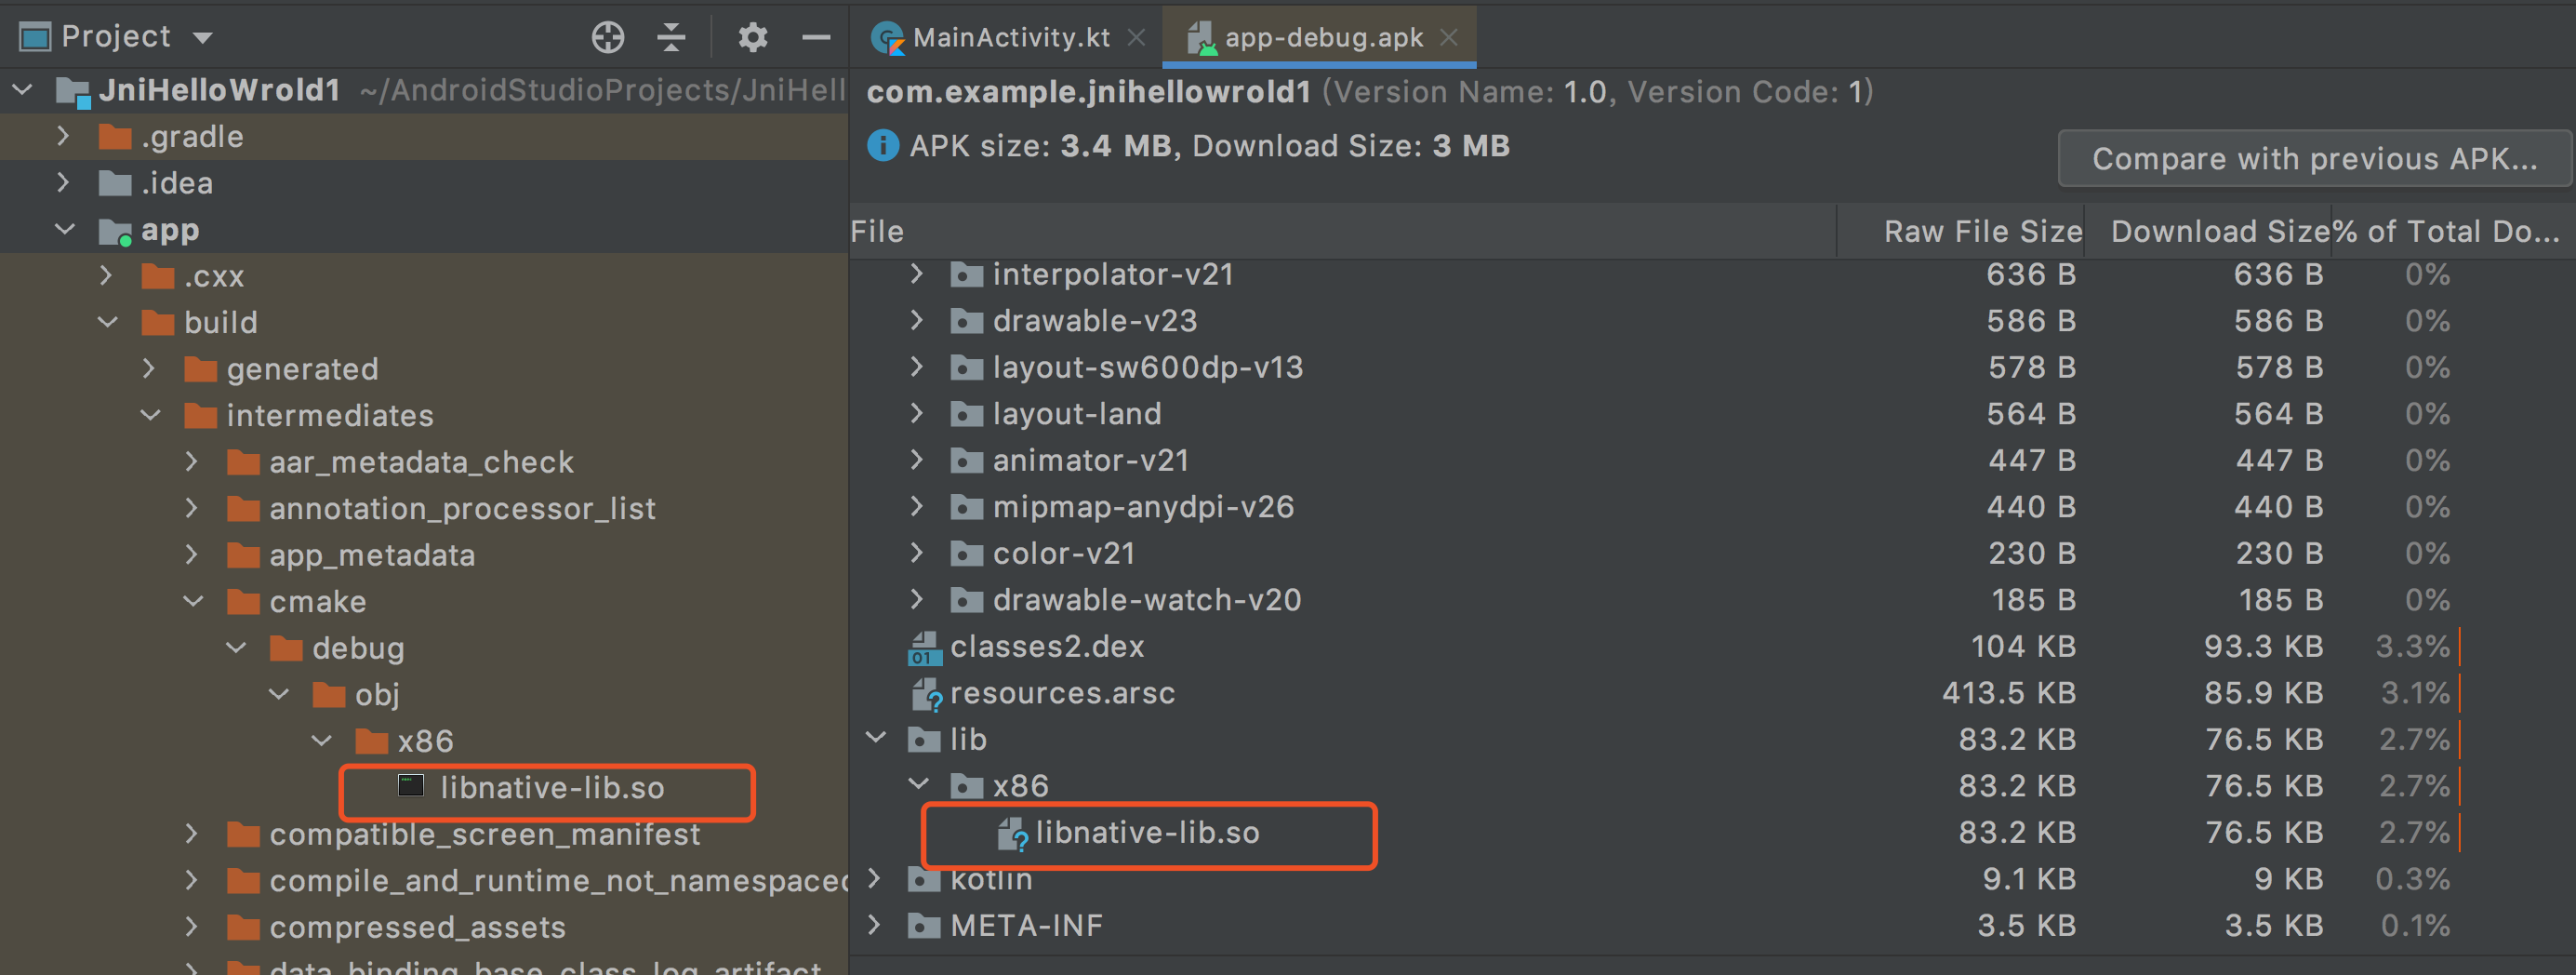Image resolution: width=2576 pixels, height=975 pixels.
Task: Close the app-debug.apk tab
Action: [1449, 37]
